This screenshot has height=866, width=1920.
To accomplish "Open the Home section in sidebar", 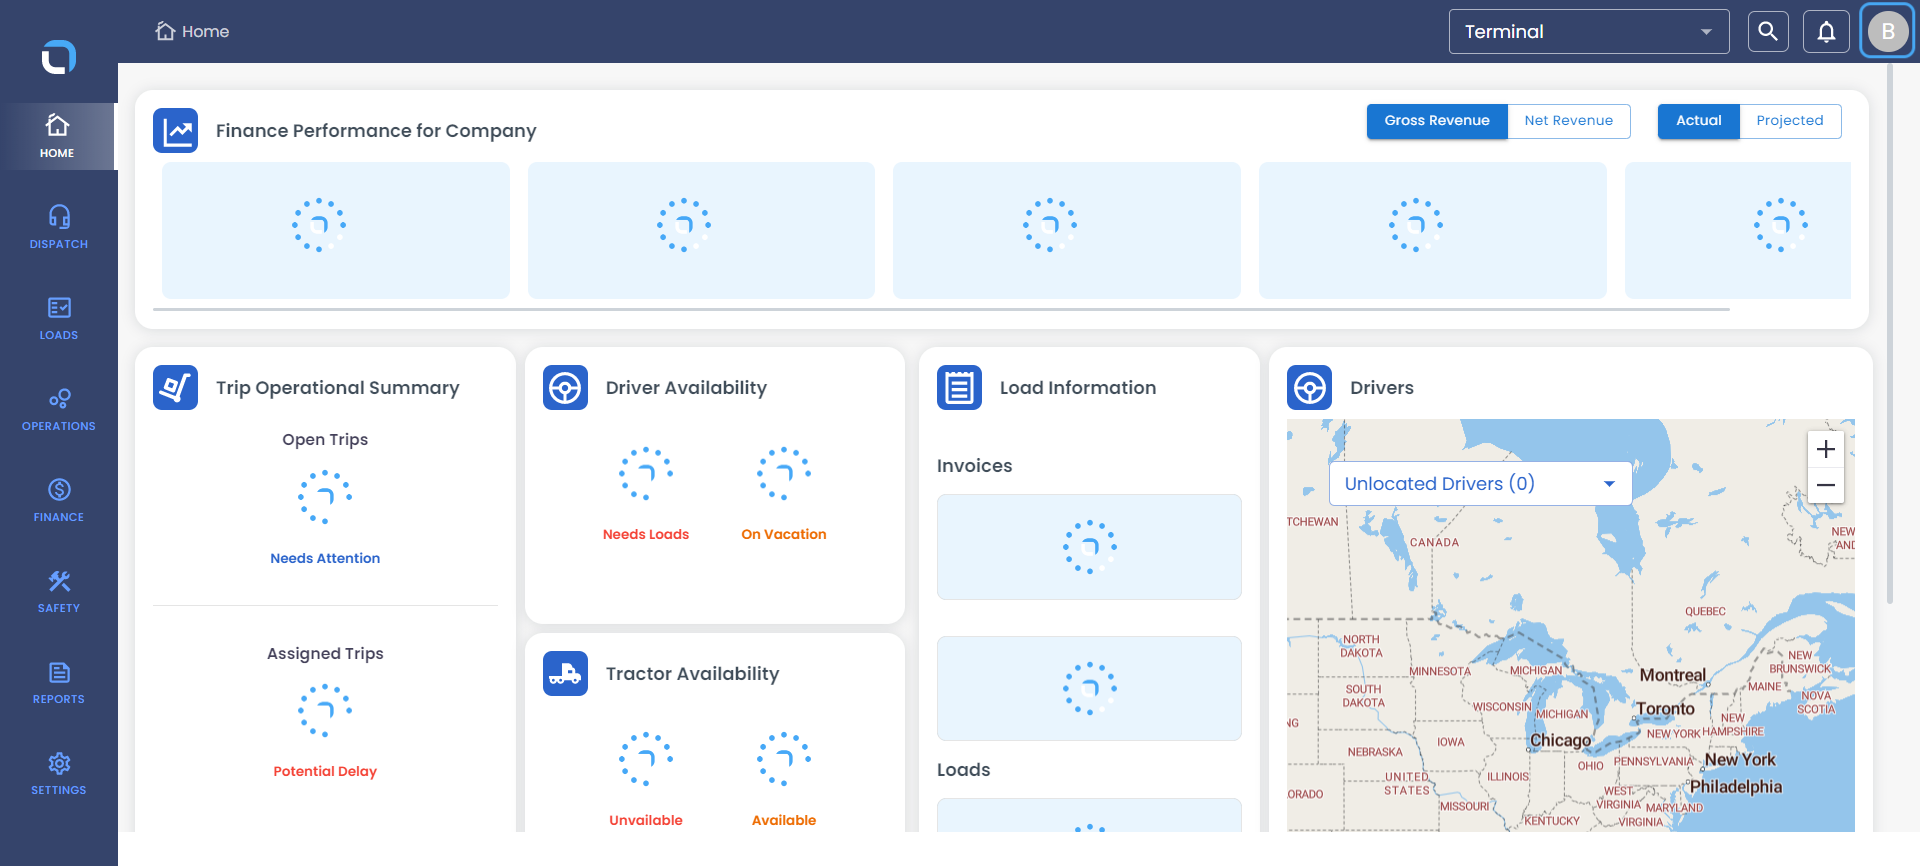I will (58, 136).
